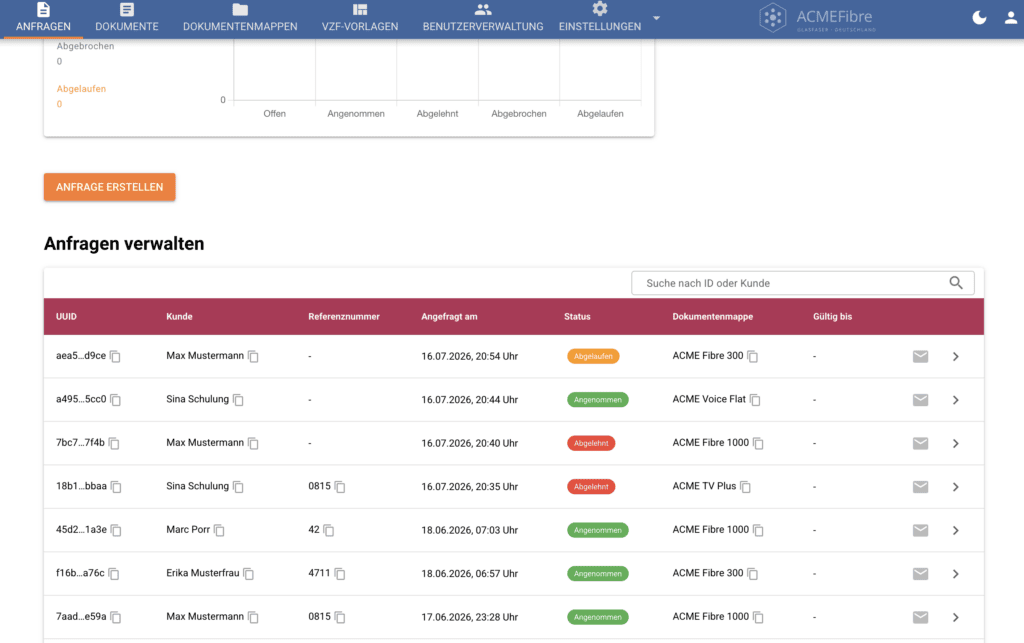This screenshot has height=643, width=1024.
Task: Select date 18.06.2026, 07:03 Uhr
Action: tap(470, 530)
